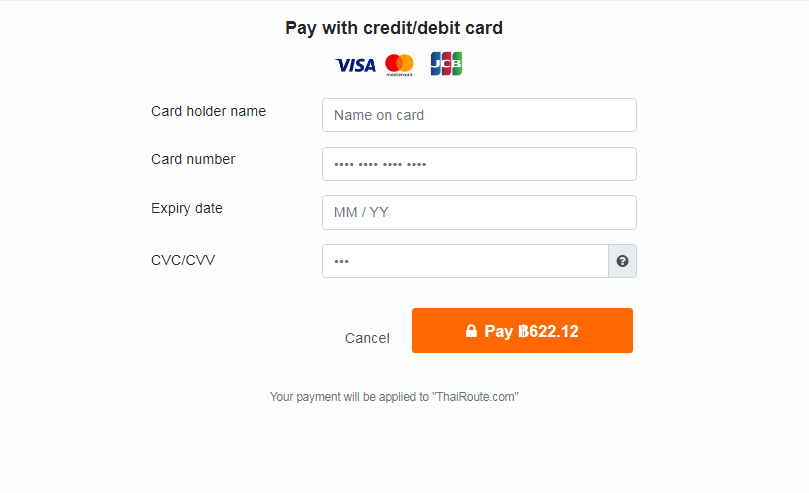The width and height of the screenshot is (809, 493).
Task: Focus the CVC/CVV security code field
Action: tap(465, 261)
